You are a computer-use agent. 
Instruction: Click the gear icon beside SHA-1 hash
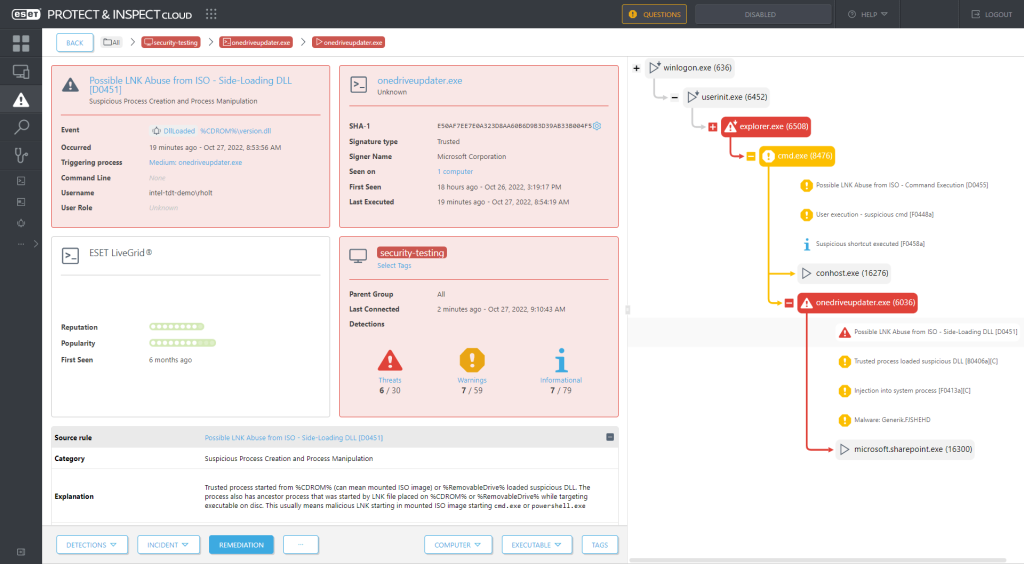coord(597,126)
